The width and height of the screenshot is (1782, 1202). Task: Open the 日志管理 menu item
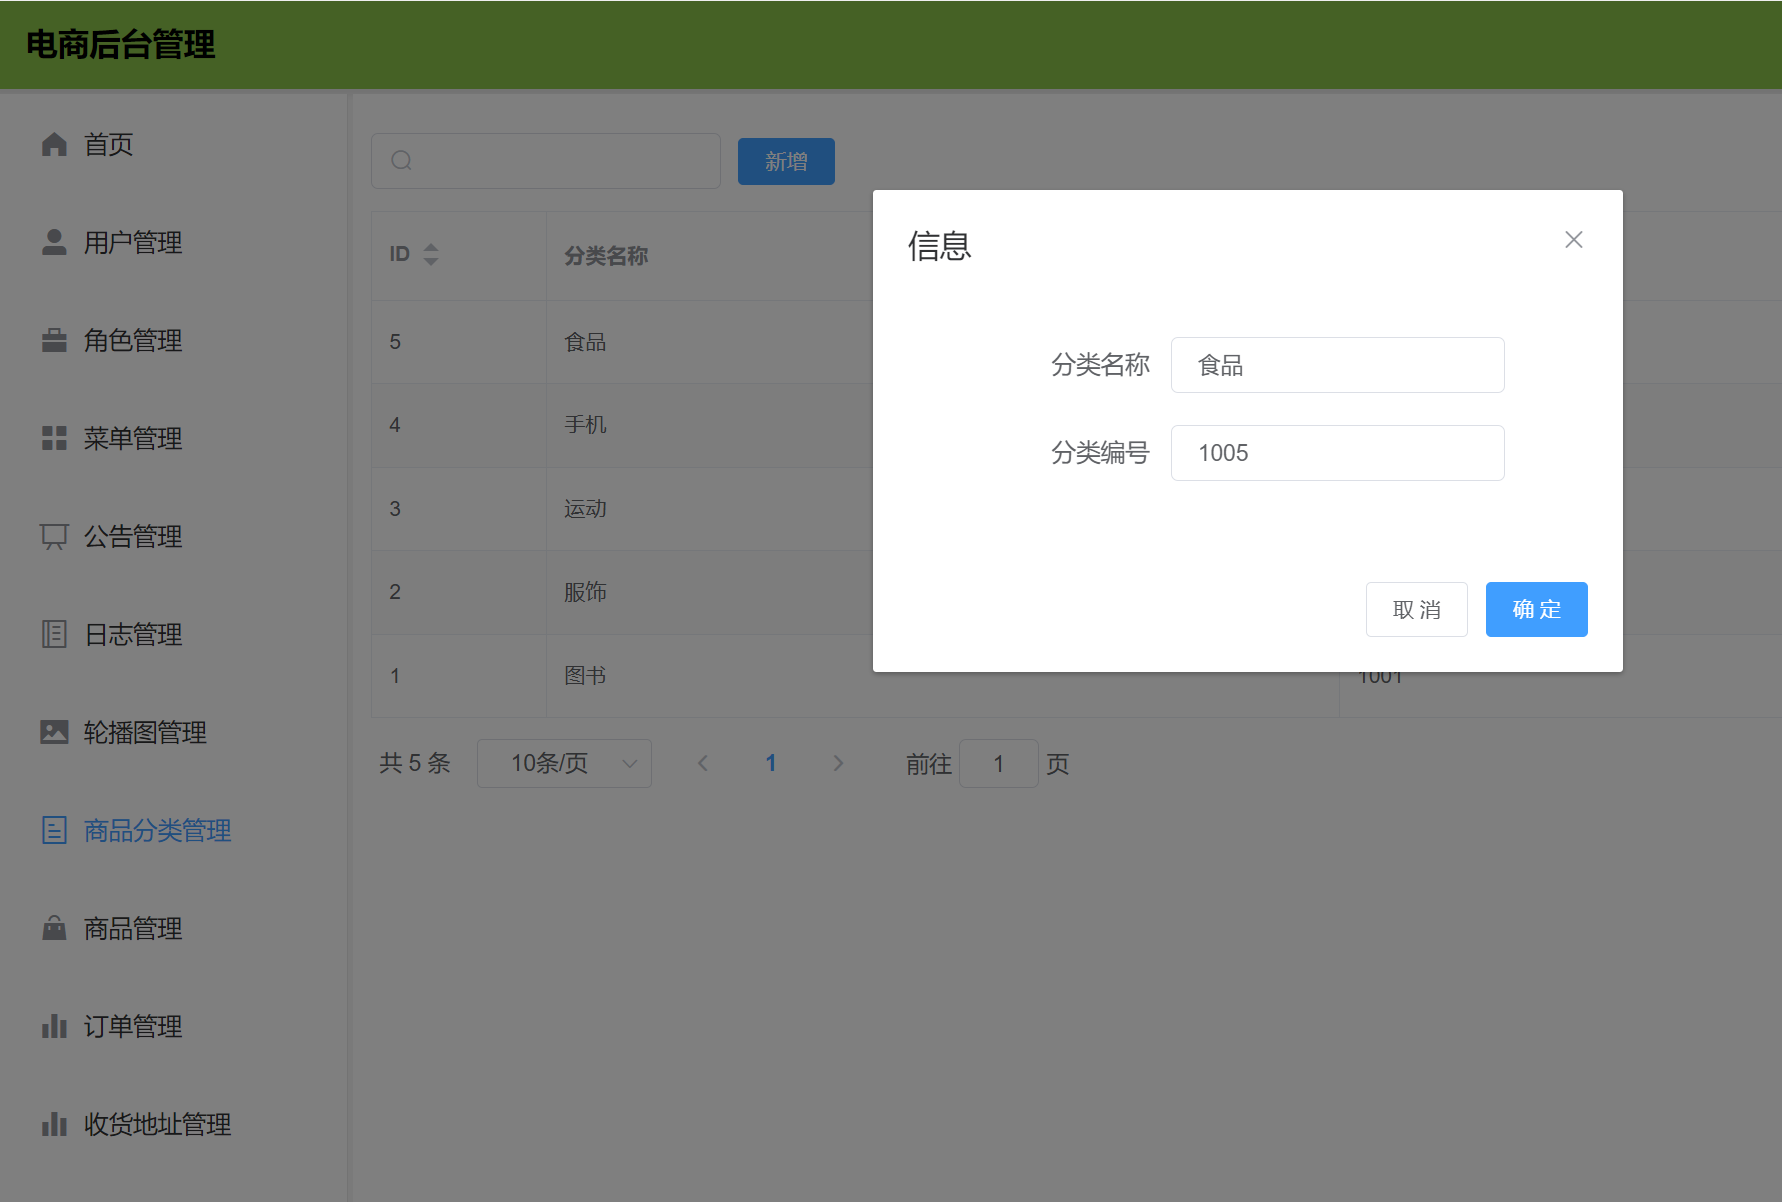pyautogui.click(x=174, y=634)
